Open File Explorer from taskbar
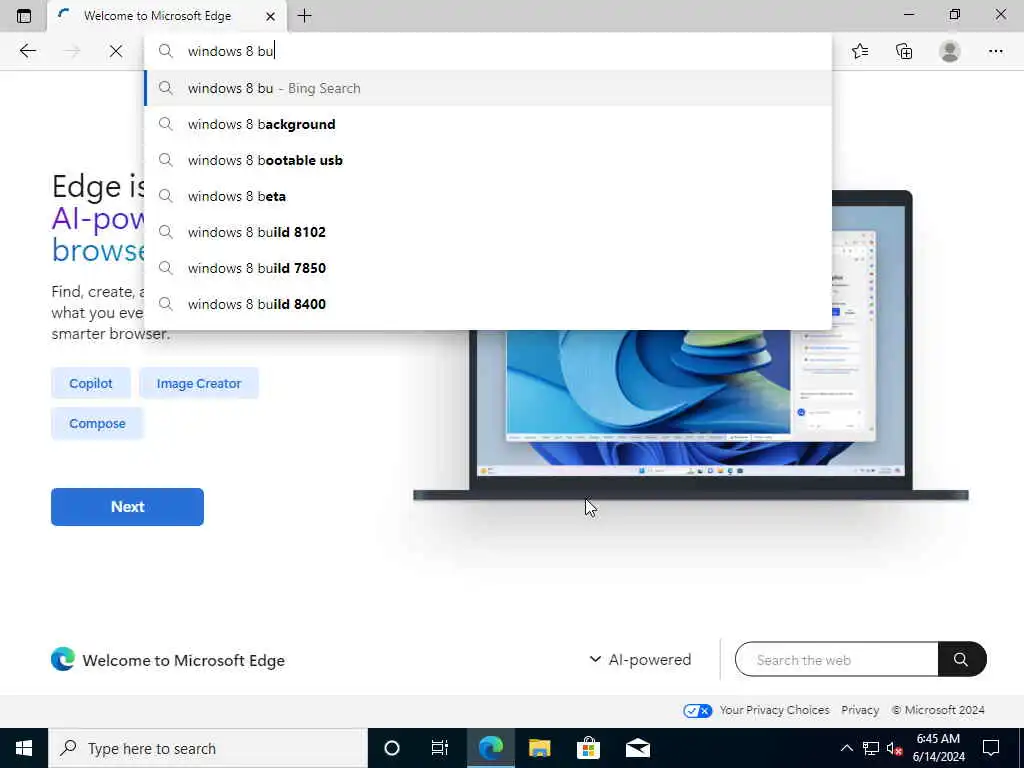The height and width of the screenshot is (768, 1024). 539,748
